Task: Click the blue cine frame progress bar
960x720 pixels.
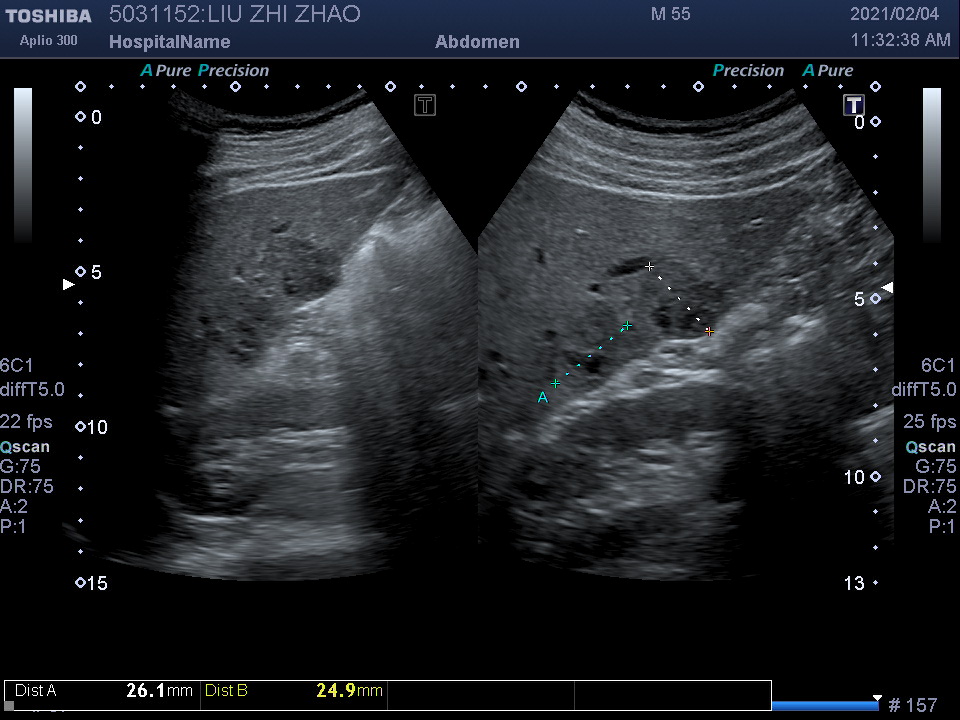Action: coord(825,706)
